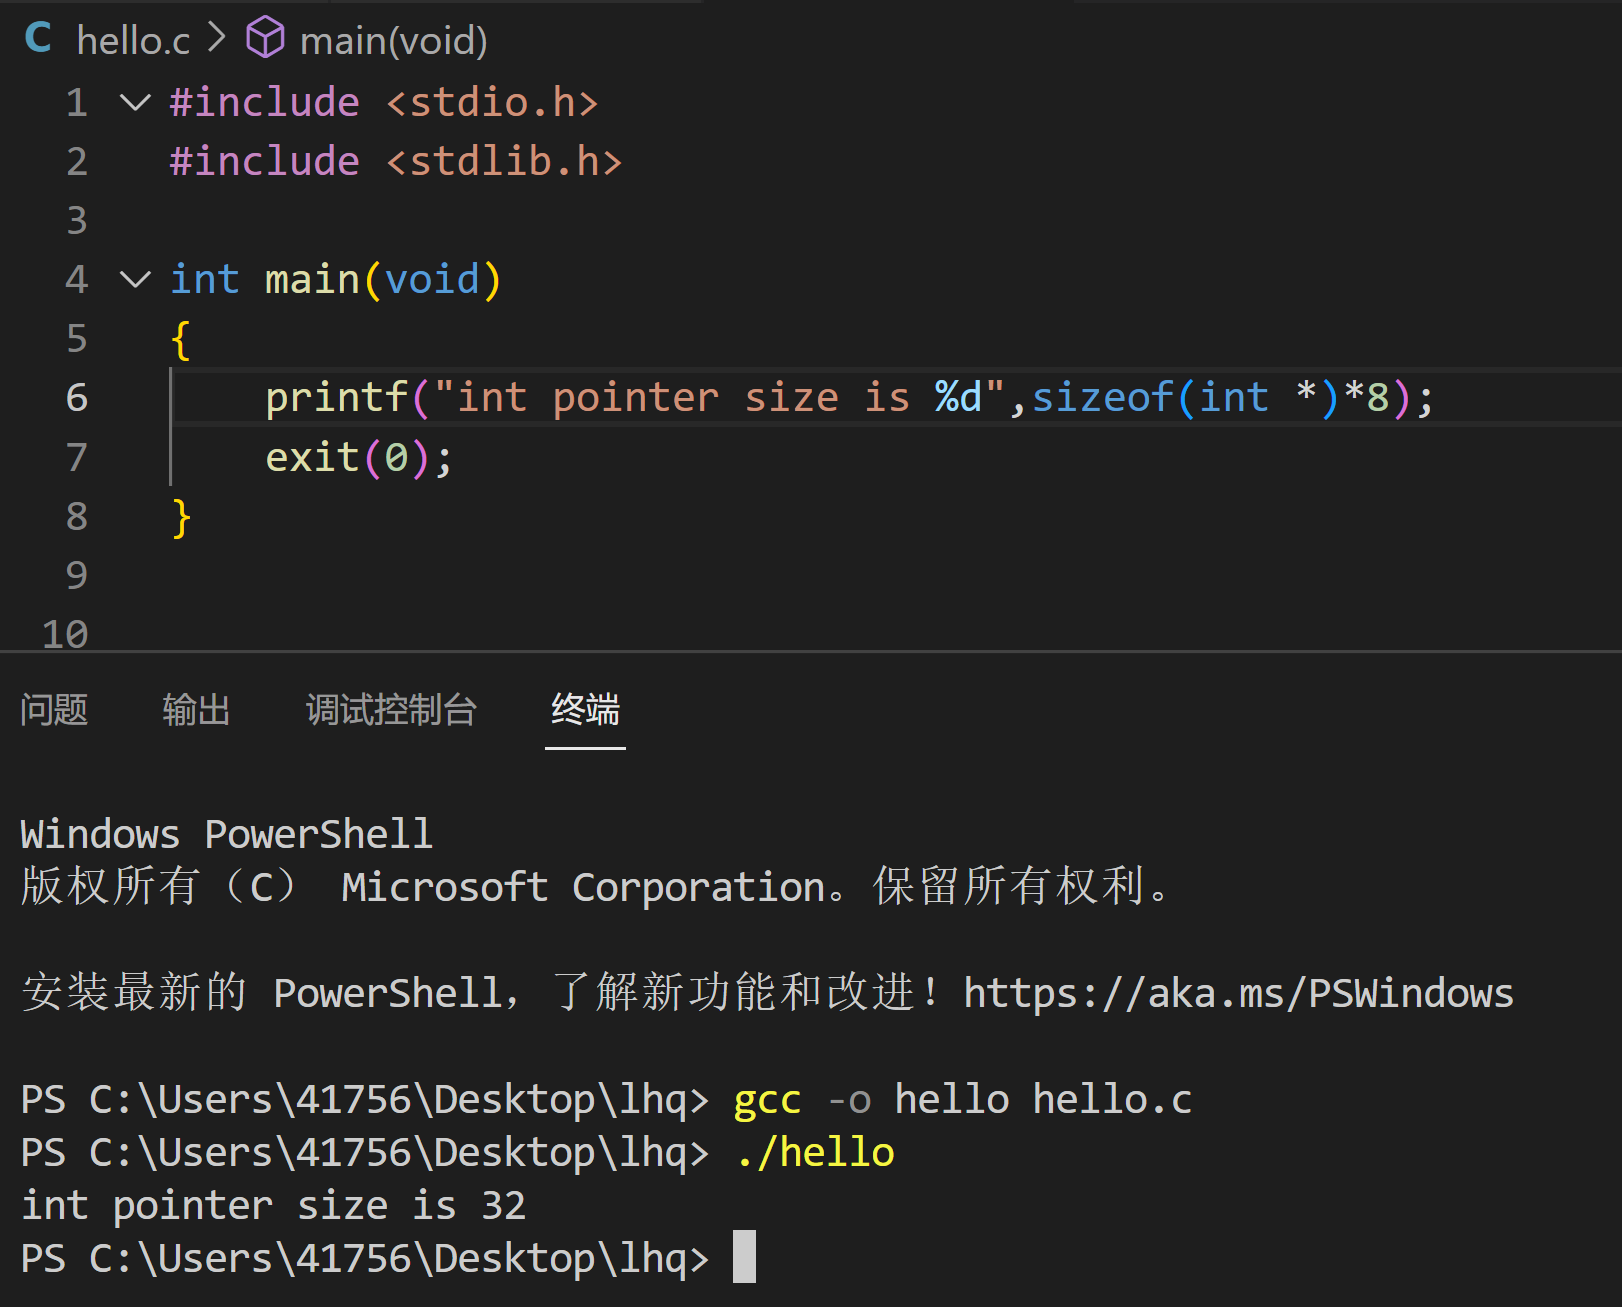Click the stdlib.h include header
Screen dimensions: 1622x1307
point(504,162)
